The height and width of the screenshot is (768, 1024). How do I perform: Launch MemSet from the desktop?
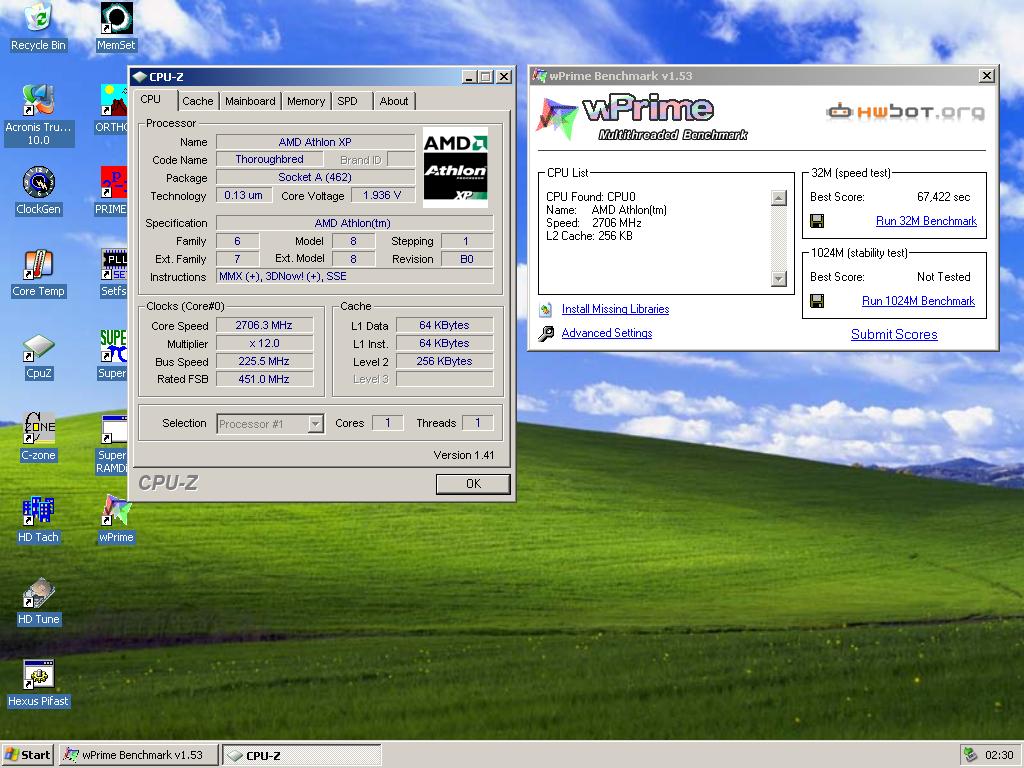click(116, 27)
